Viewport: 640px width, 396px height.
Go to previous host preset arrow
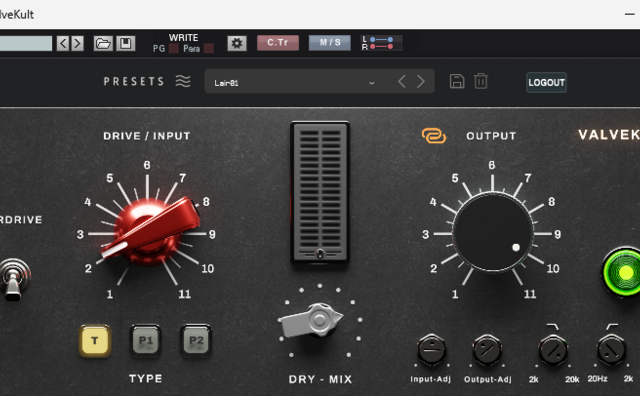pyautogui.click(x=63, y=43)
